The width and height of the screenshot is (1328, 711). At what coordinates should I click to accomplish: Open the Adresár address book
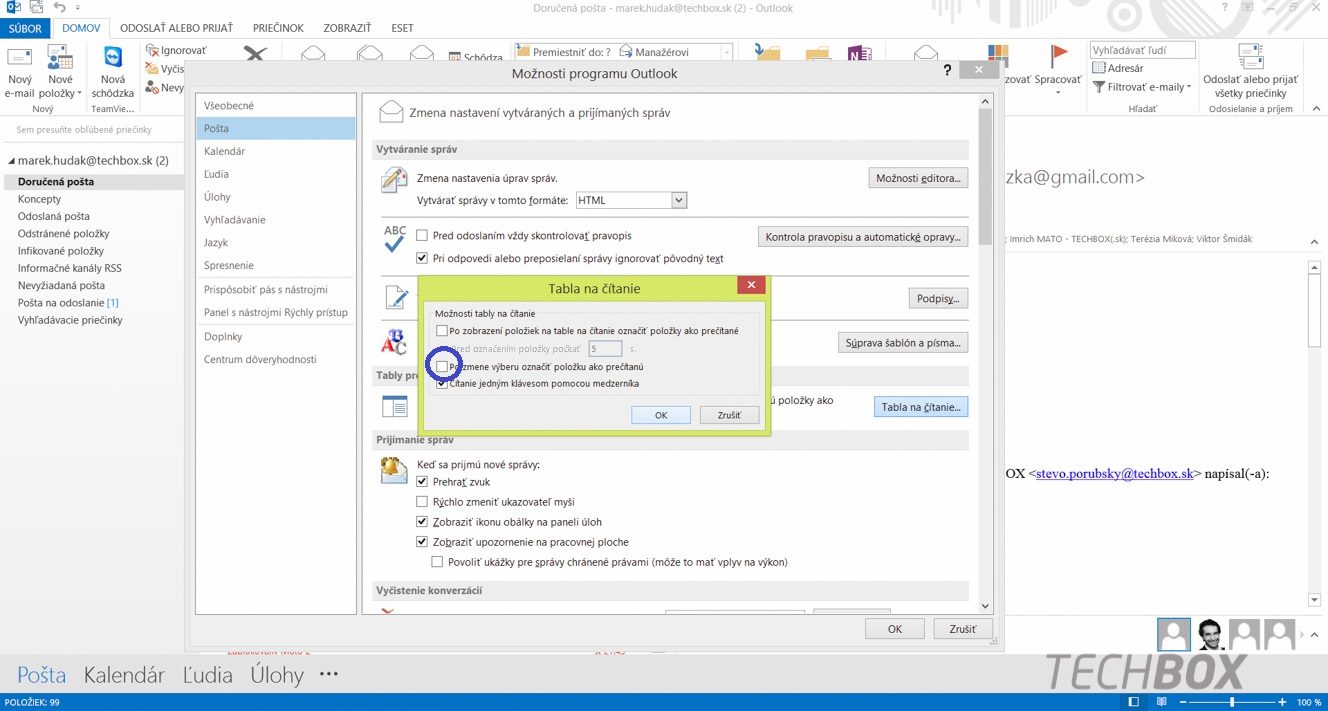(x=1118, y=68)
